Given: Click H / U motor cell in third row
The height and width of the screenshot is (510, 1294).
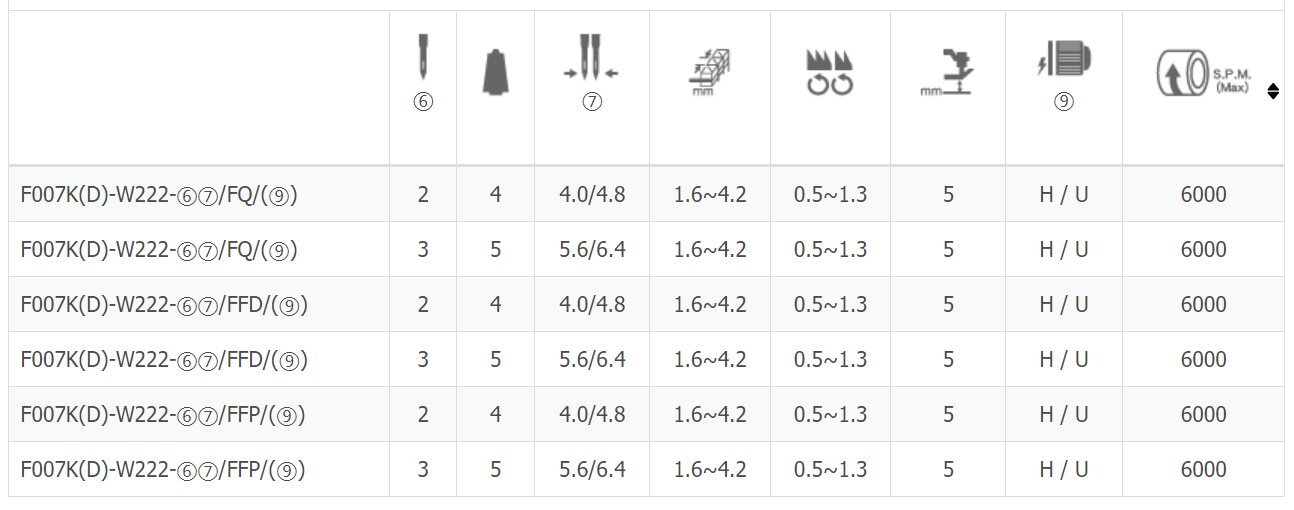Looking at the screenshot, I should (x=1064, y=304).
